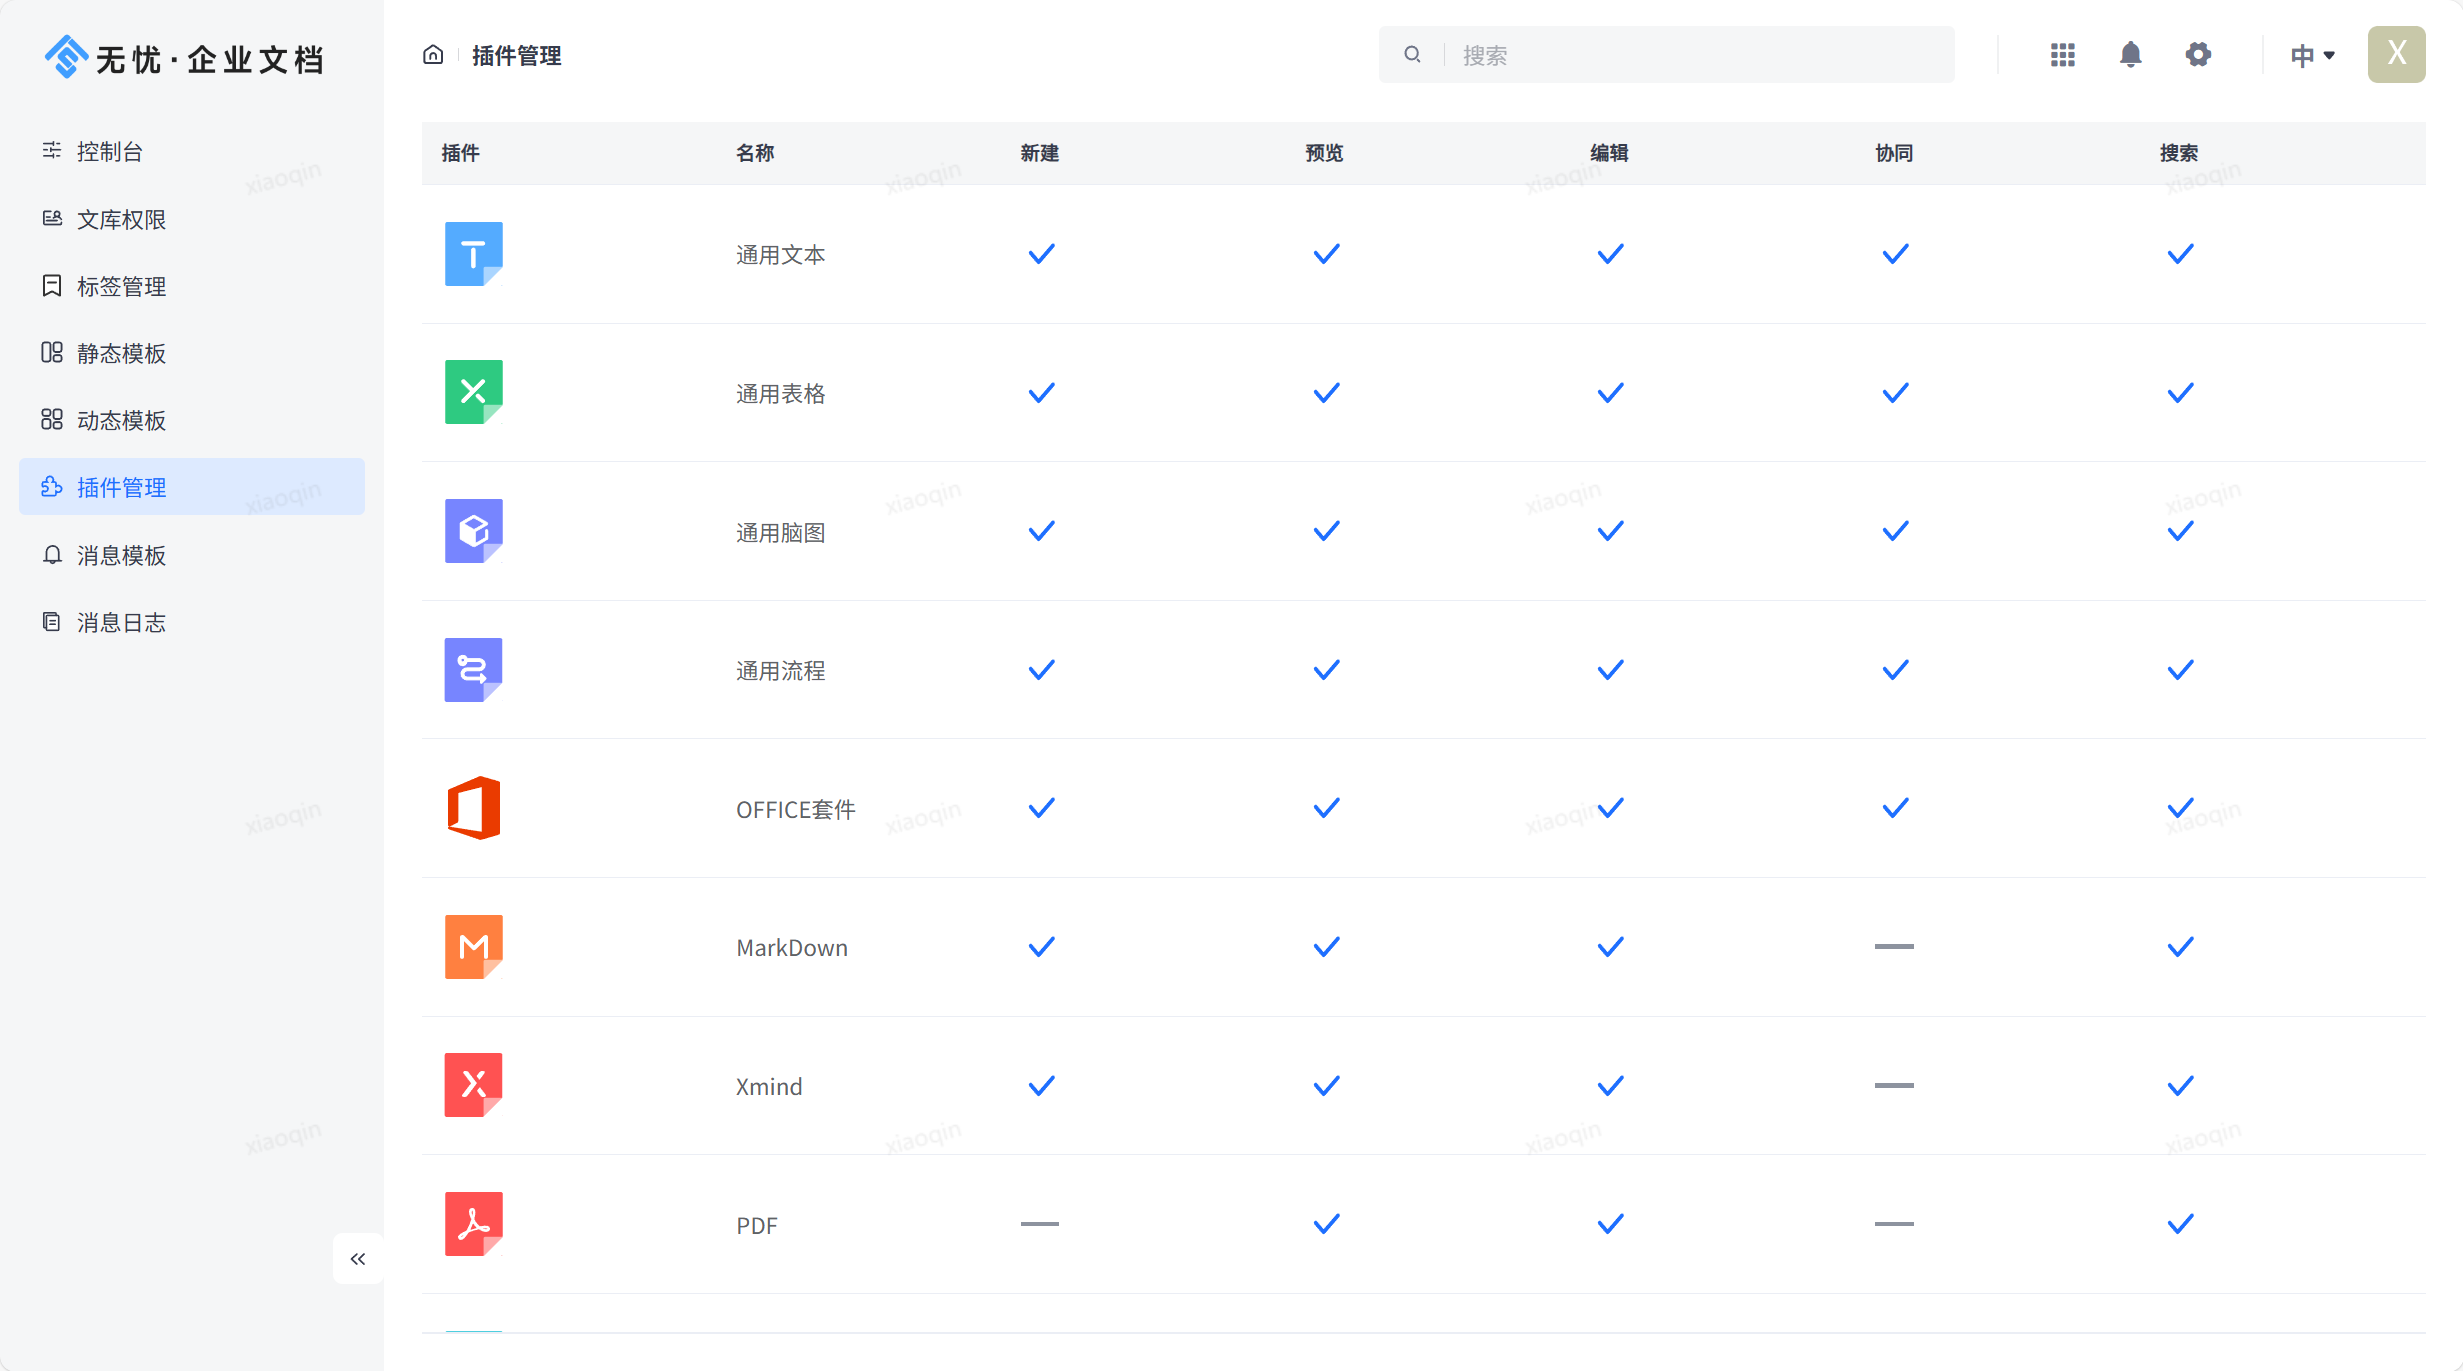The image size is (2463, 1371).
Task: Toggle 搜索 checkmark for OFFICE套件
Action: [2180, 808]
